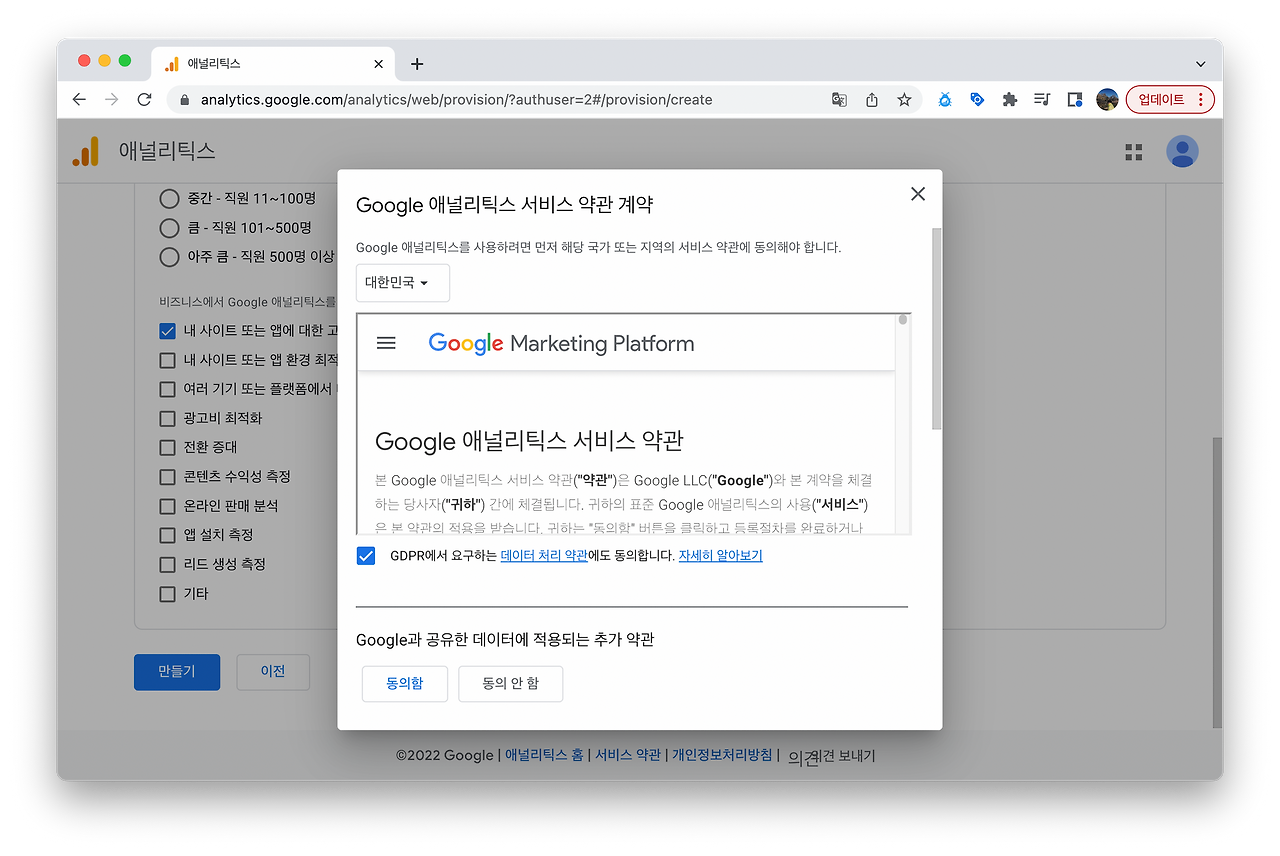Screen dimensions: 1280x856
Task: Open the Google Marketing Platform hamburger menu
Action: 386,343
